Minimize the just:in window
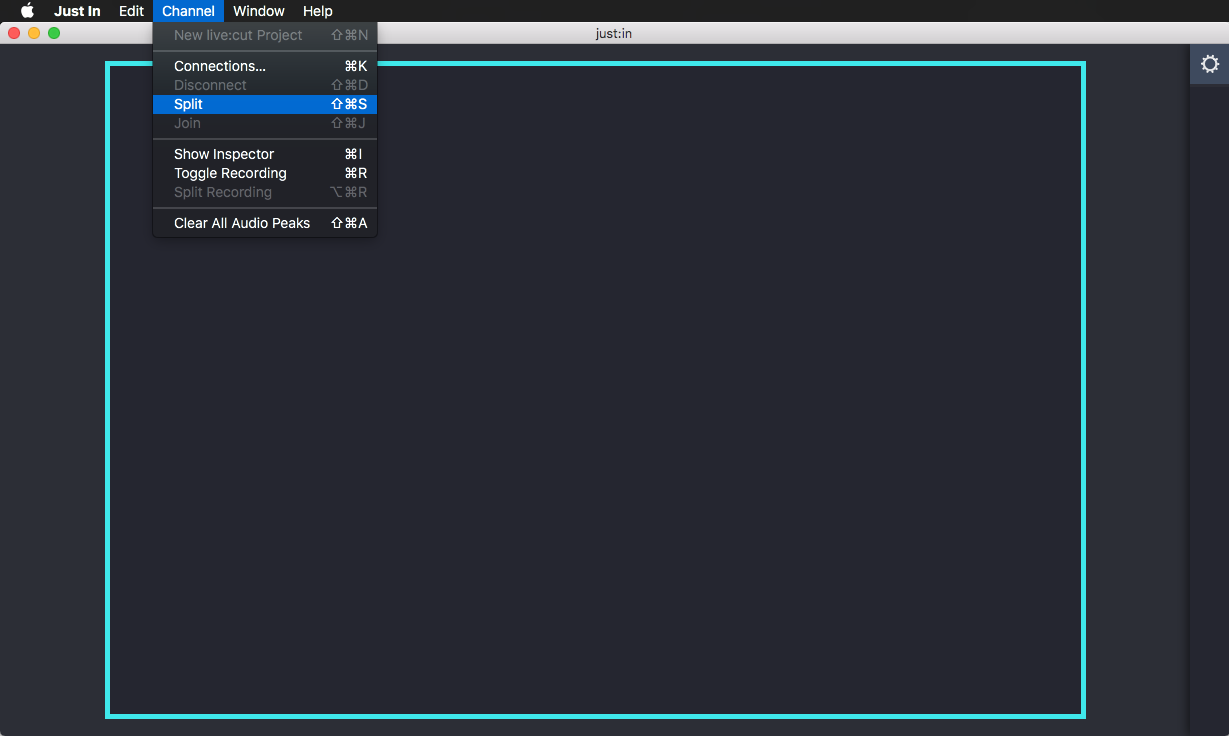This screenshot has width=1229, height=736. click(x=34, y=33)
